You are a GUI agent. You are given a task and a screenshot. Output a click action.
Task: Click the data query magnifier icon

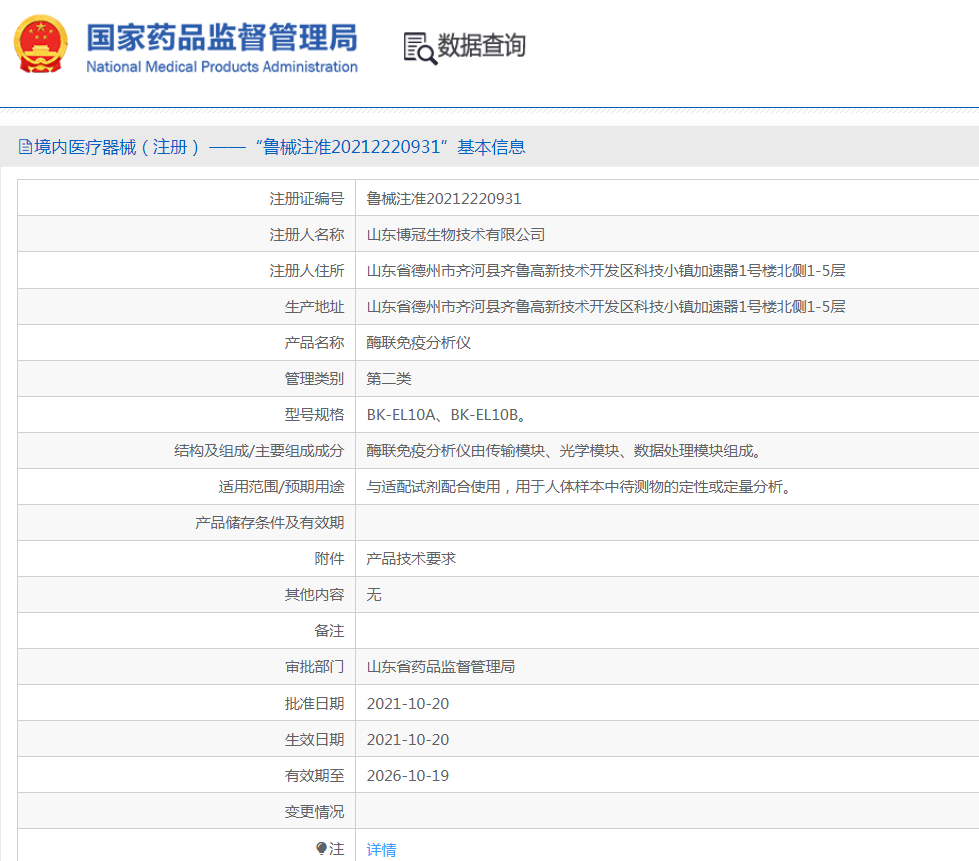(x=420, y=48)
